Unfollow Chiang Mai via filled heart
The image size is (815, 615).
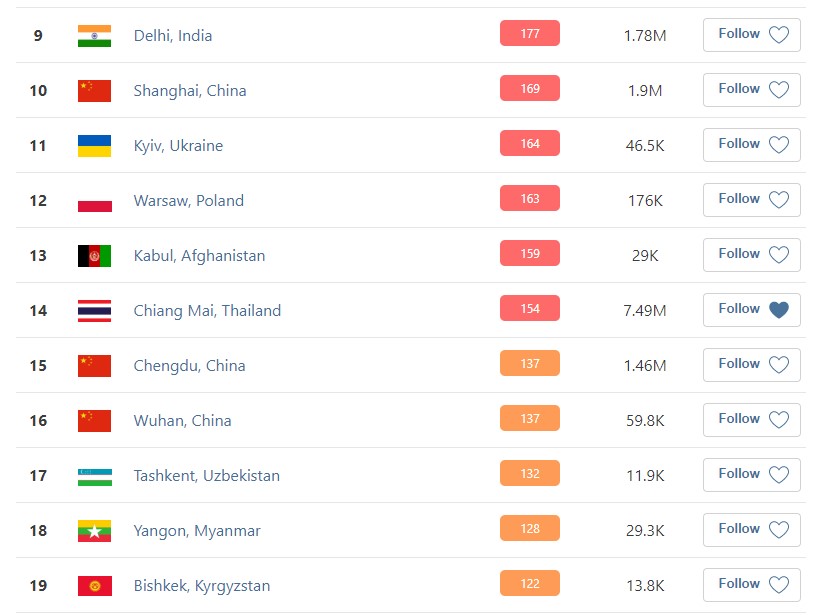779,310
